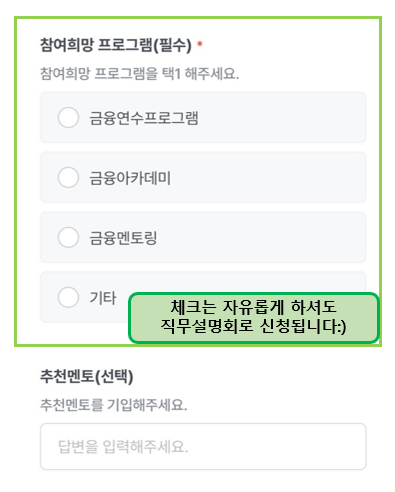Click the 금융연수프로그램 option label text

[144, 118]
